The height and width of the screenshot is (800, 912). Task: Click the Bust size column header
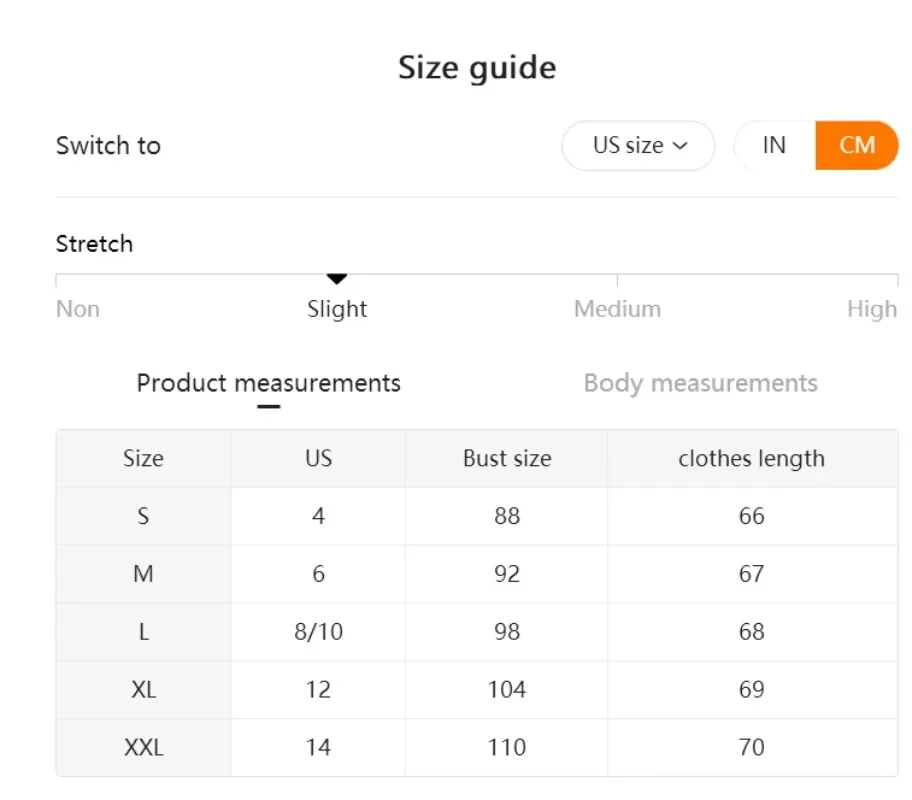click(x=507, y=459)
